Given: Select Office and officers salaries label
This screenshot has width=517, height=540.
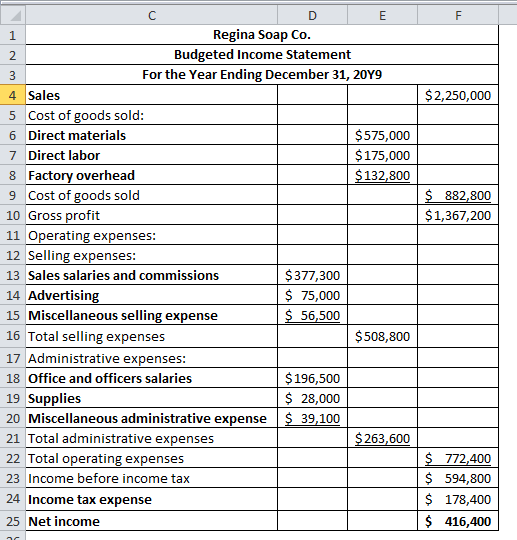Looking at the screenshot, I should click(x=152, y=378).
